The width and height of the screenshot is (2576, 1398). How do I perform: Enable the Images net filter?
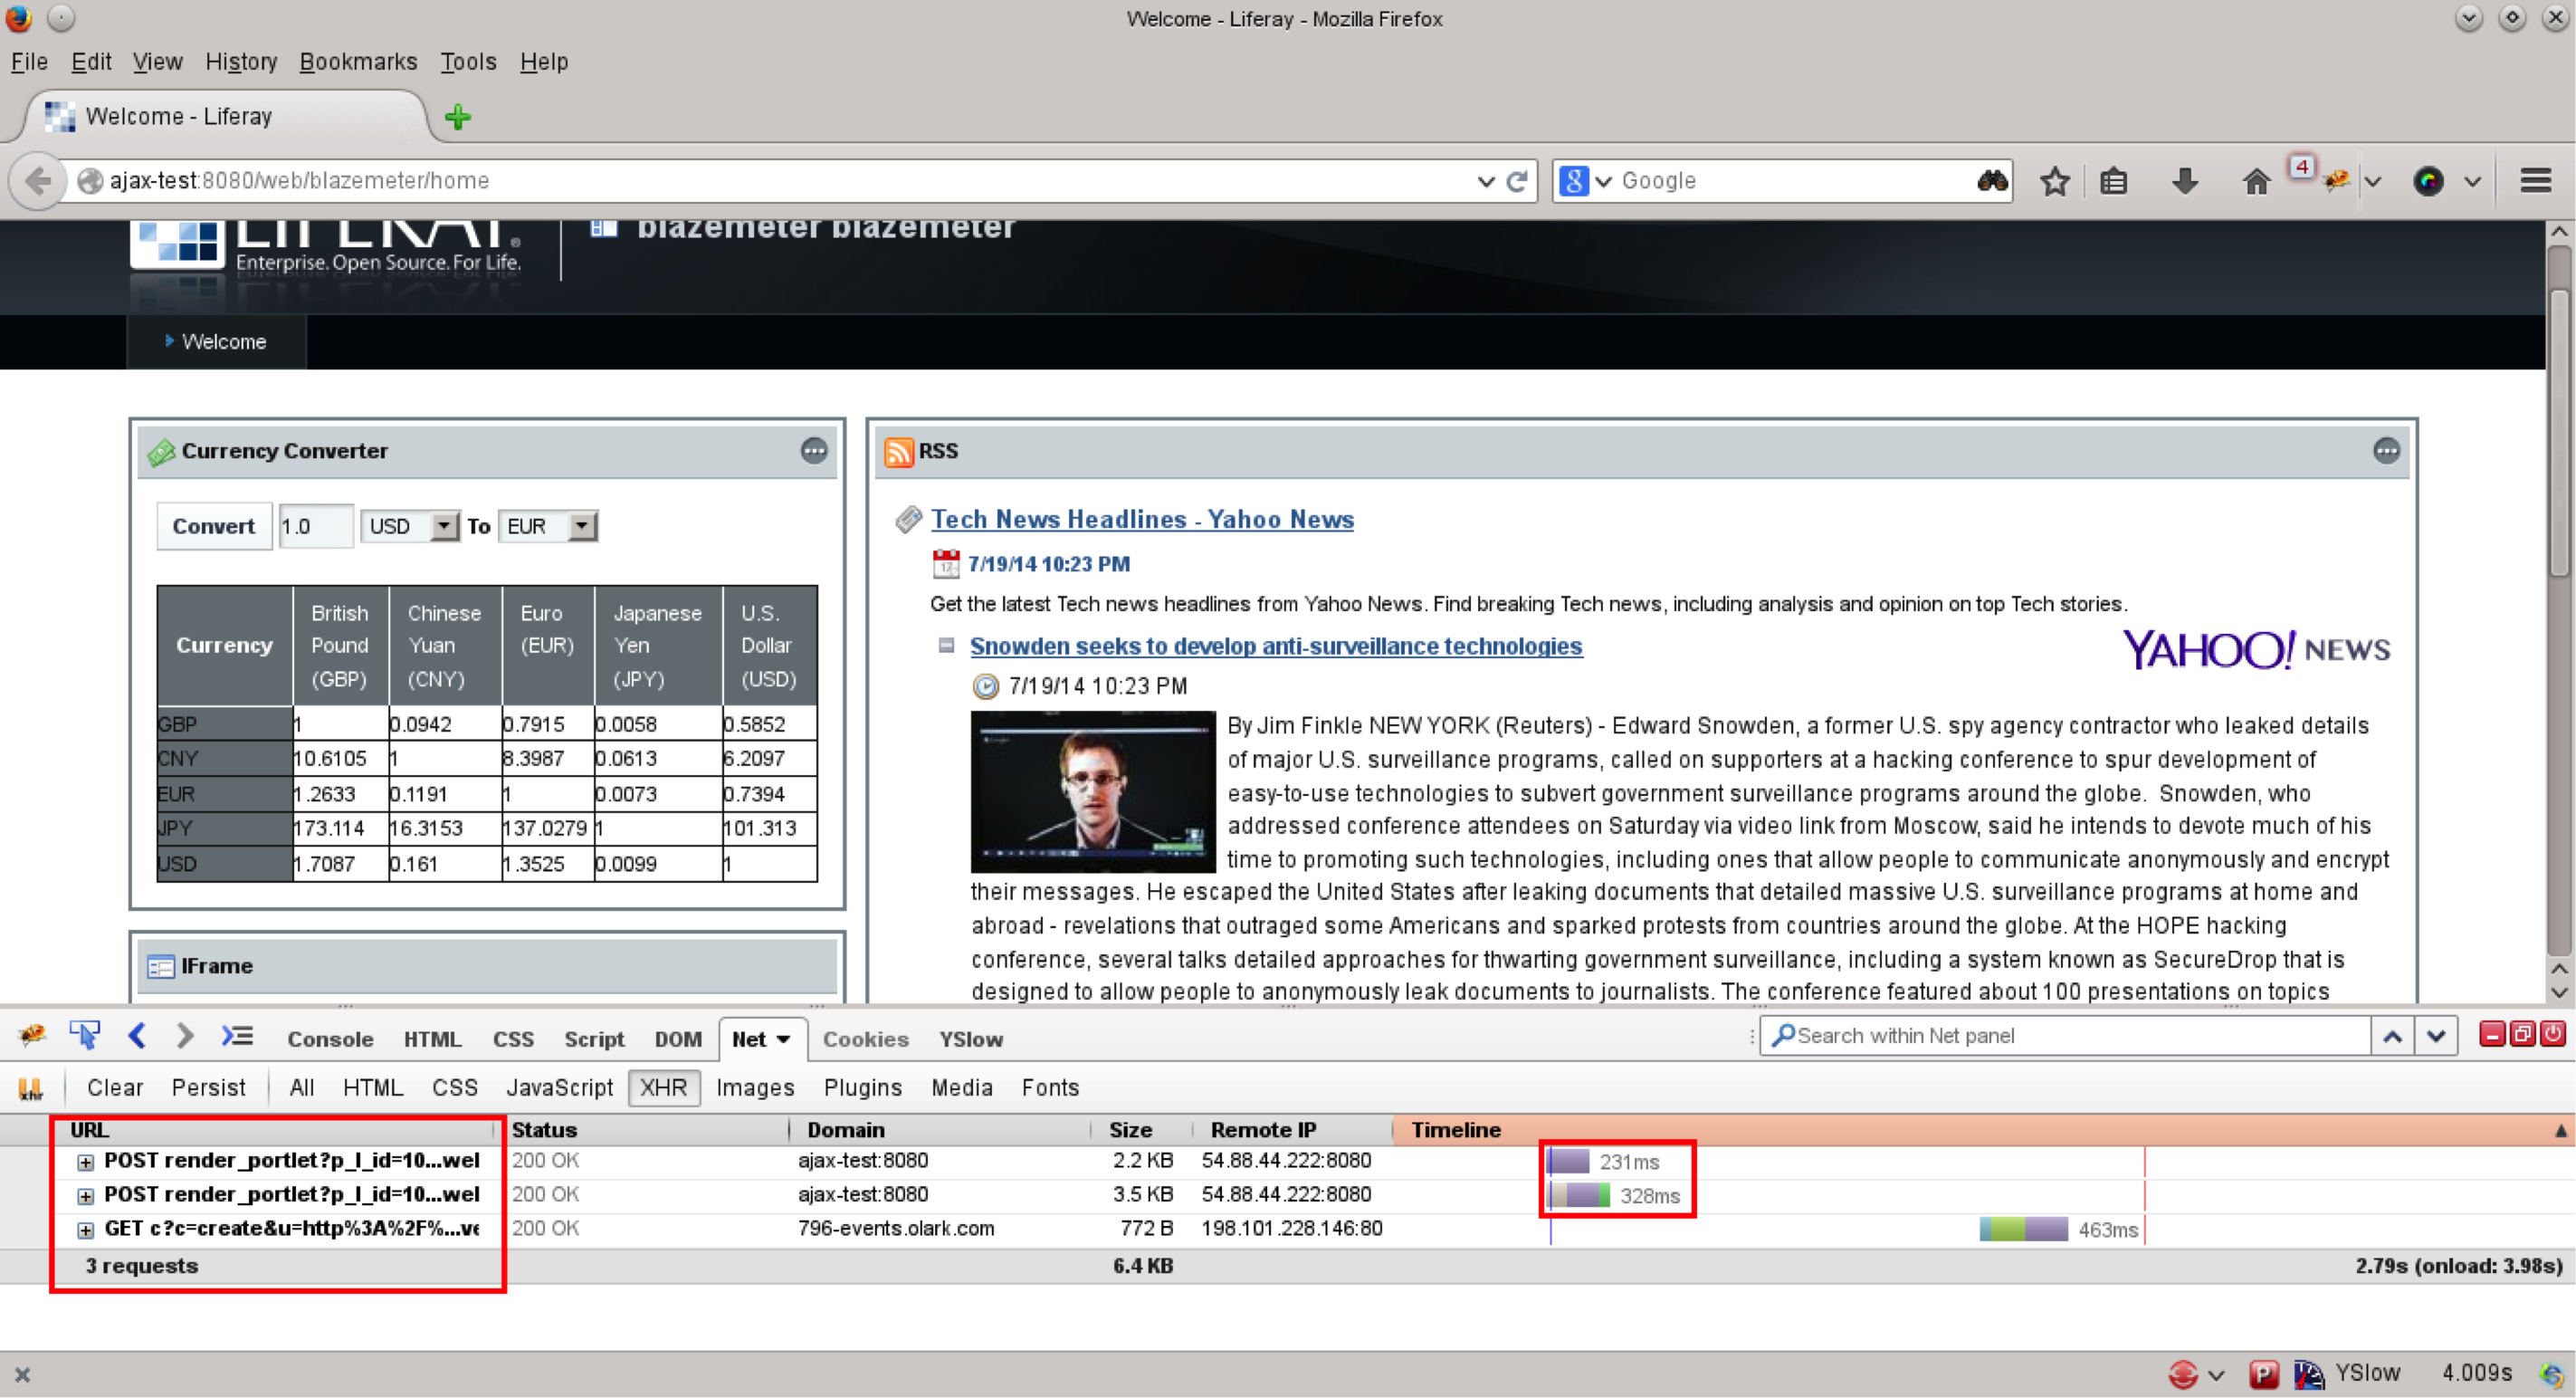pos(754,1087)
